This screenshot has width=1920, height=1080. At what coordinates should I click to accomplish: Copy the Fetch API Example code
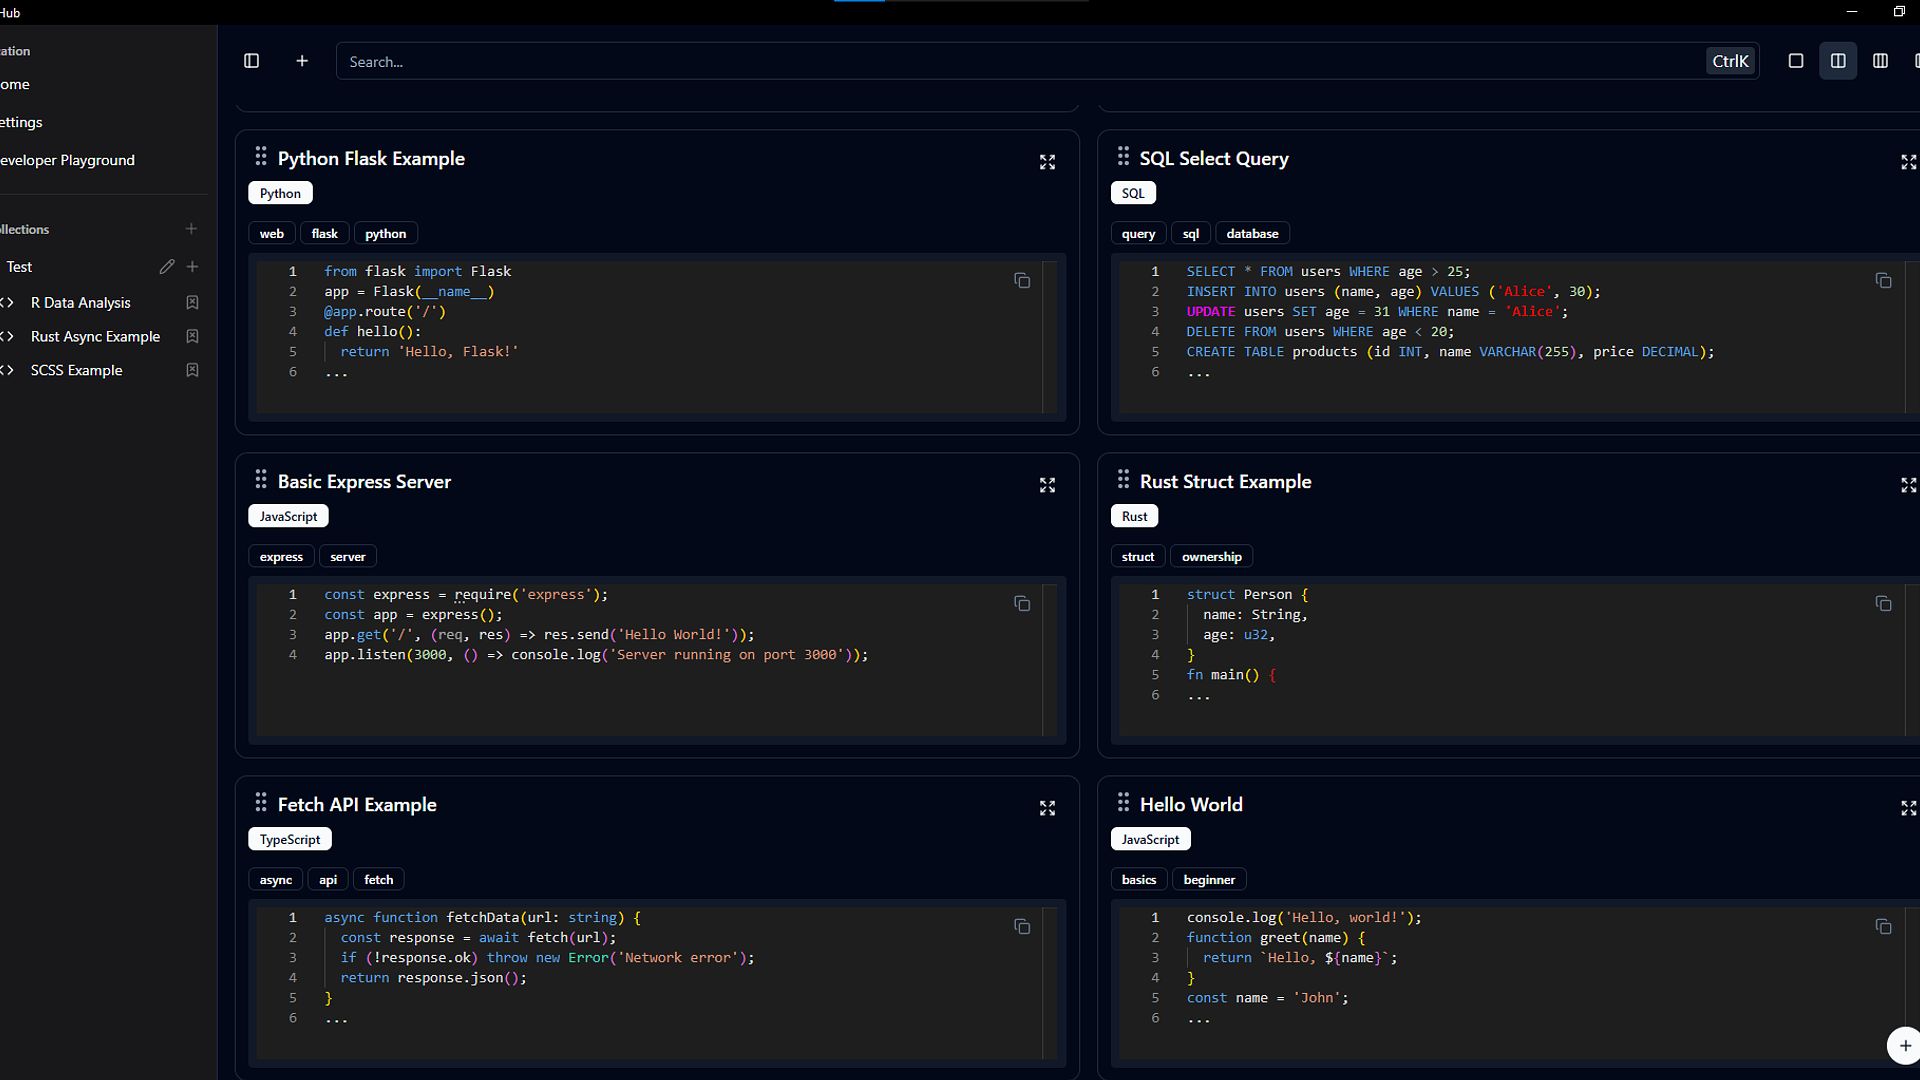click(1022, 927)
